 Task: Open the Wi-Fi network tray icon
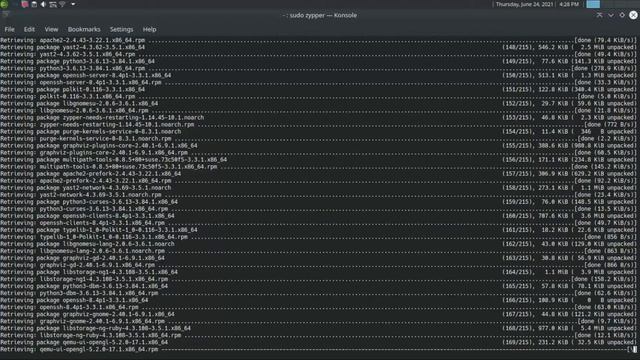62,4
